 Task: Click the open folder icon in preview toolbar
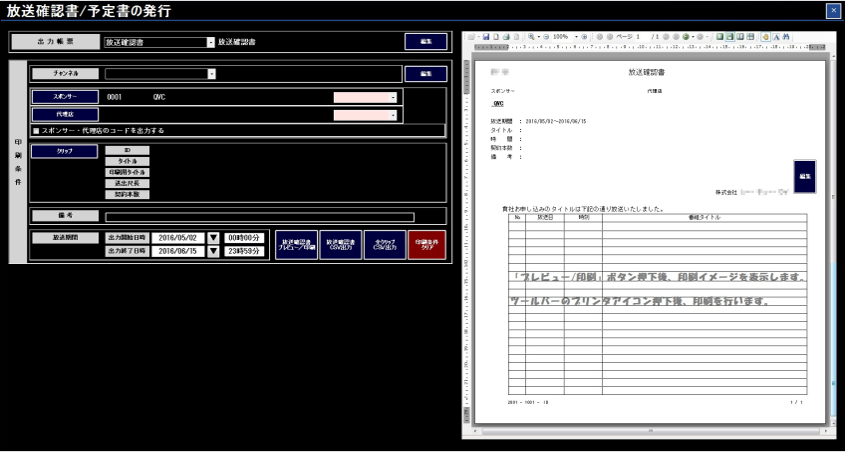pyautogui.click(x=471, y=37)
